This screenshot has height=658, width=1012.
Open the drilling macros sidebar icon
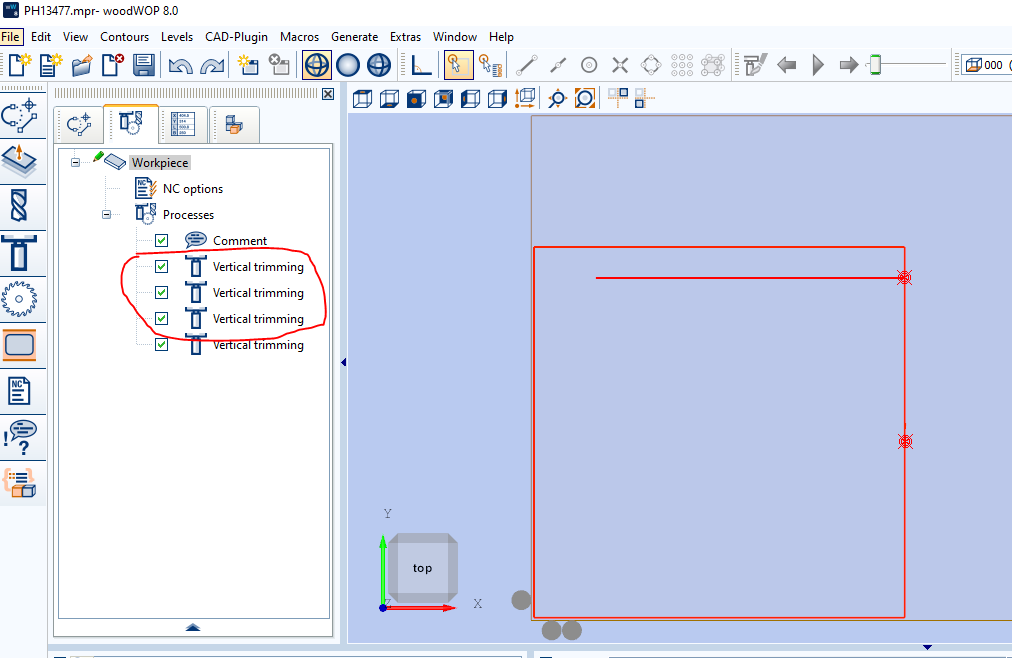tap(19, 207)
